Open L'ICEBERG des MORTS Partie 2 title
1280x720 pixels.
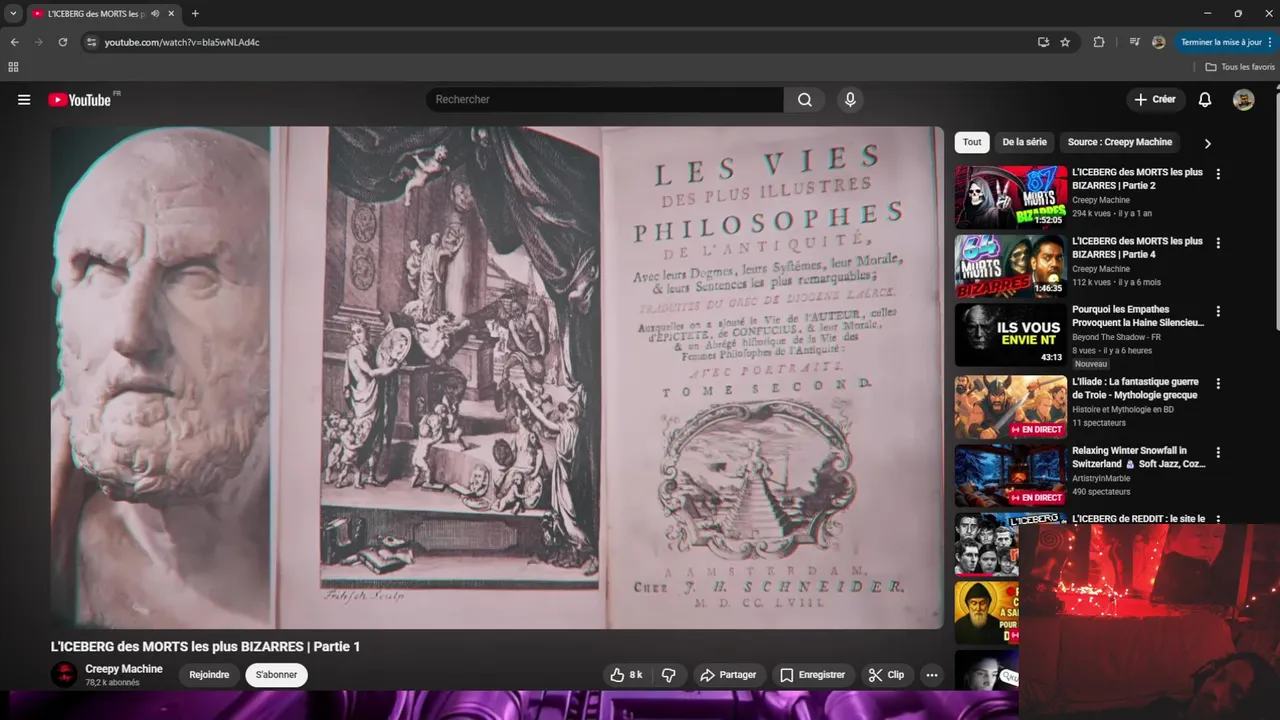pos(1137,179)
